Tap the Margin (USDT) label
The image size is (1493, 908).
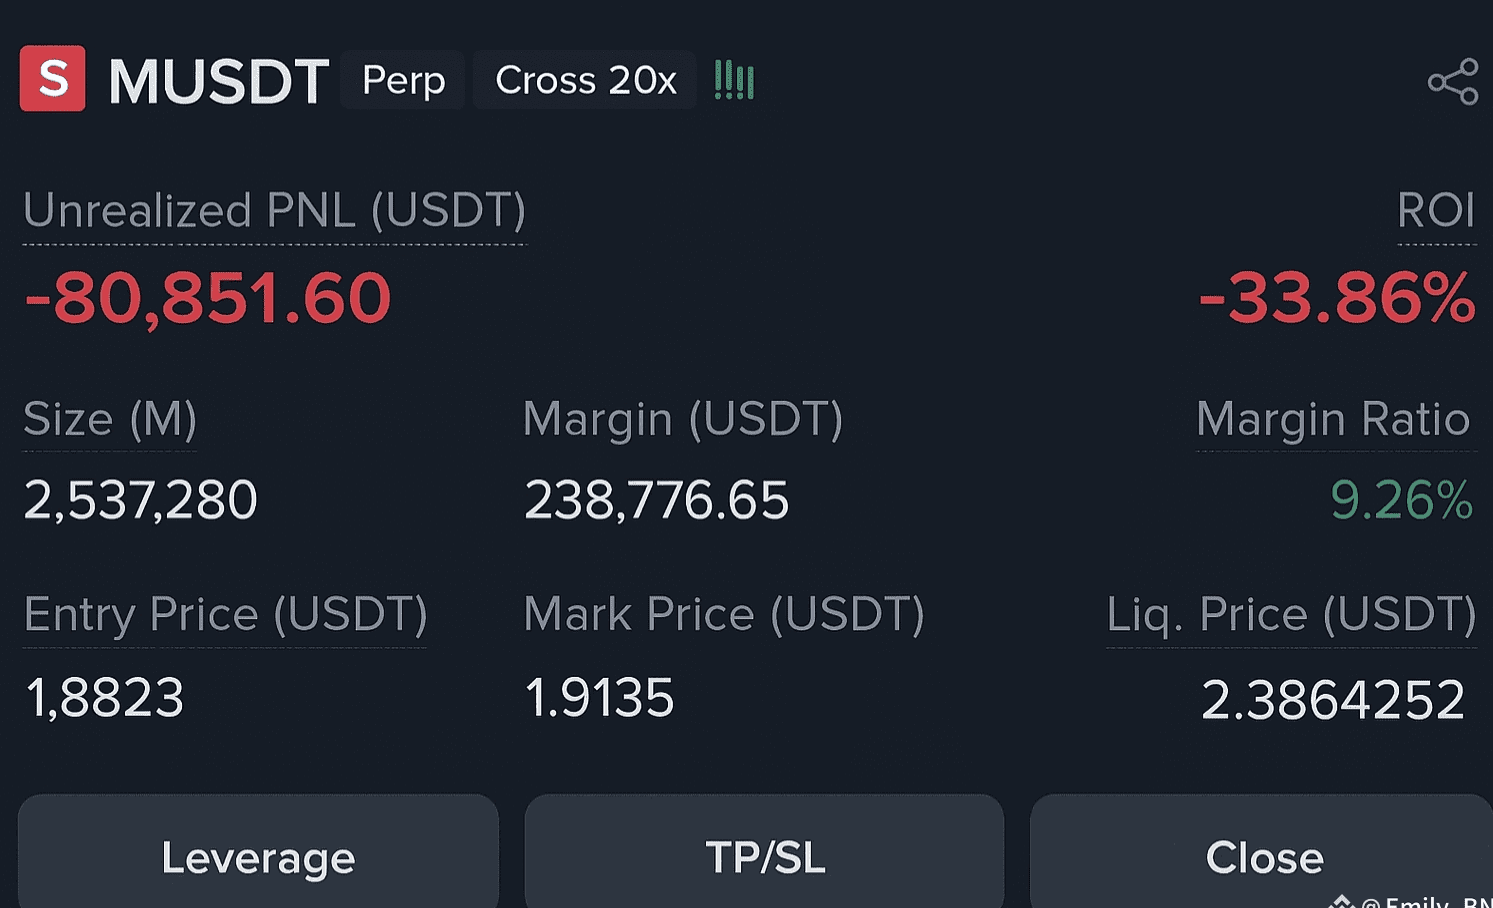pyautogui.click(x=683, y=419)
